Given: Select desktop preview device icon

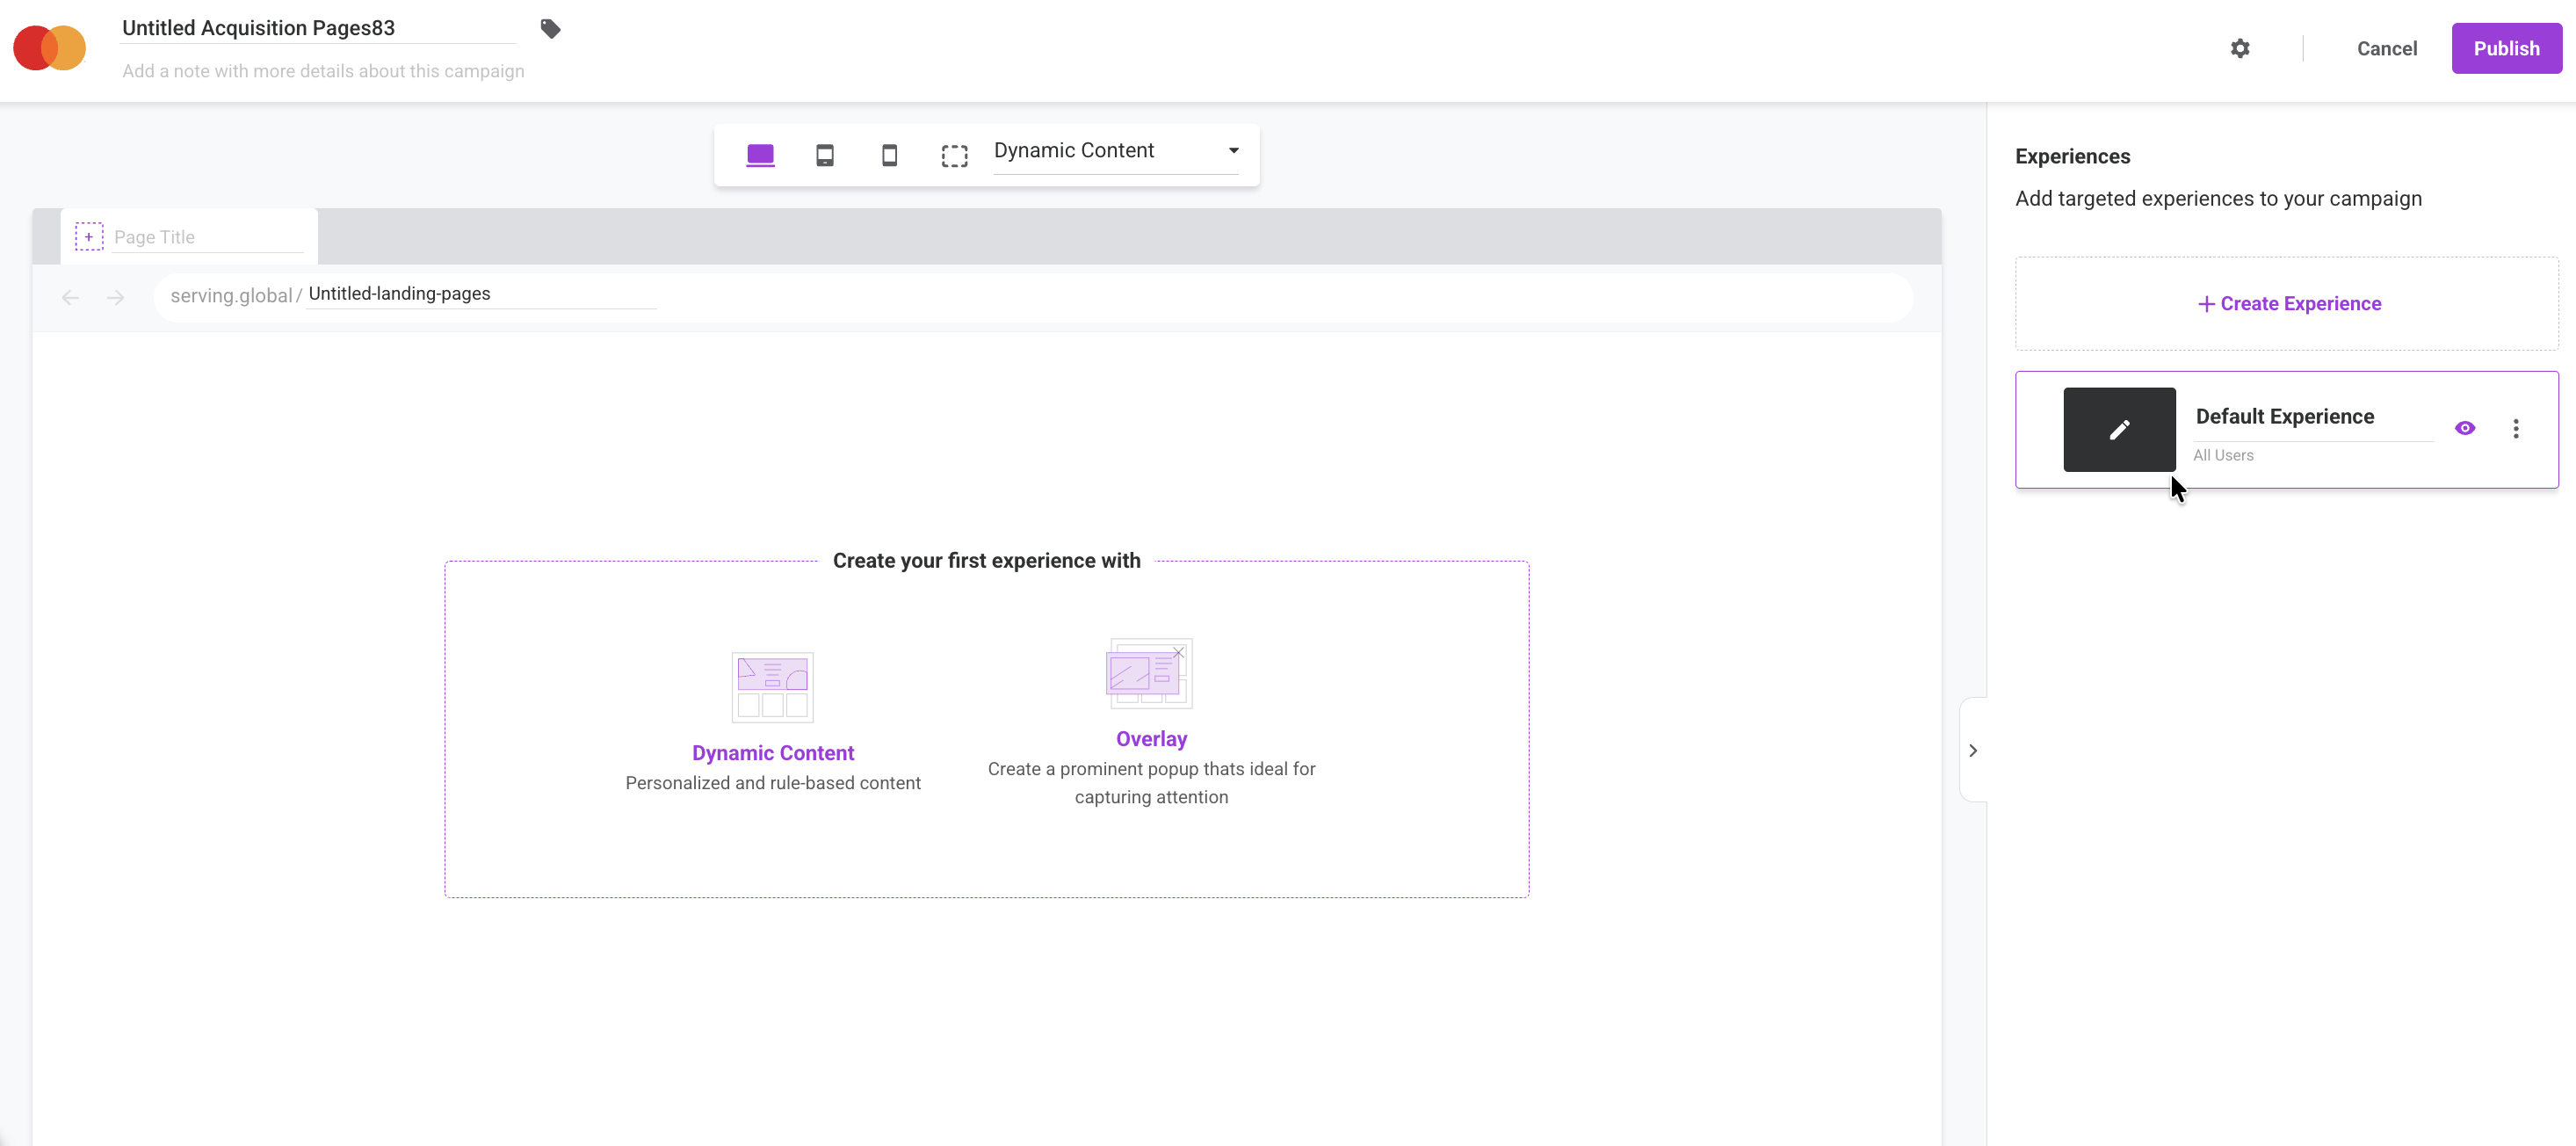Looking at the screenshot, I should pyautogui.click(x=760, y=155).
